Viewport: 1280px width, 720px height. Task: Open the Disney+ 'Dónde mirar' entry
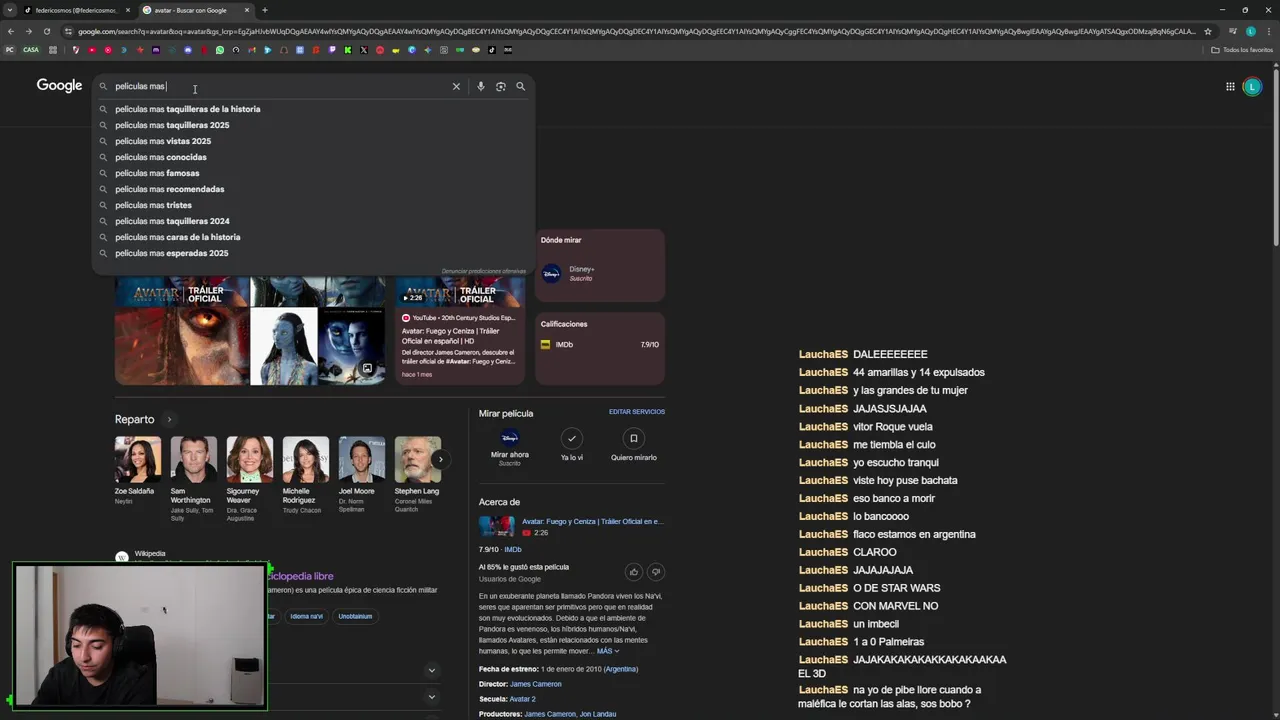[600, 273]
